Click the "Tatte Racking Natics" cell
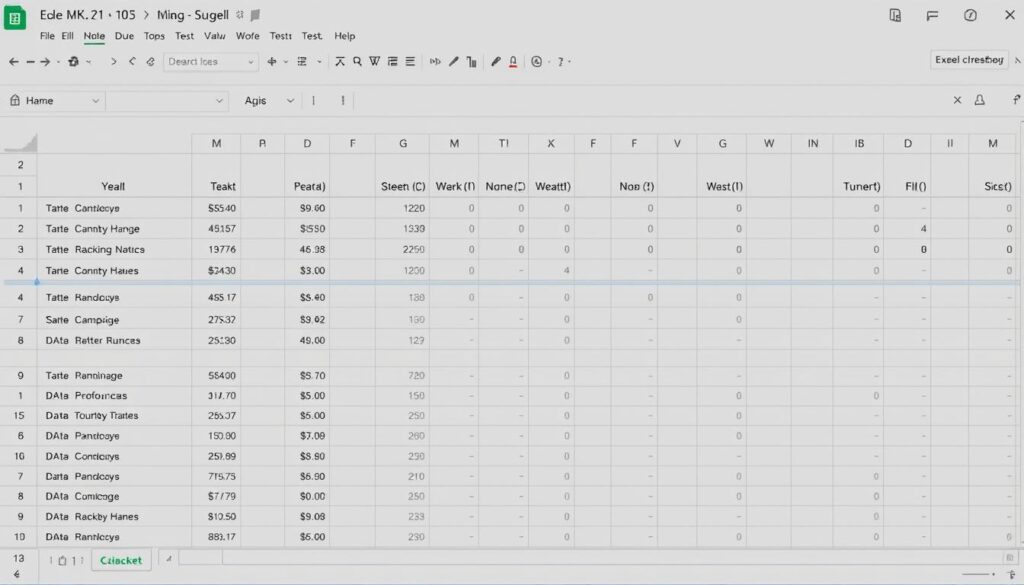This screenshot has height=585, width=1024. pyautogui.click(x=95, y=250)
